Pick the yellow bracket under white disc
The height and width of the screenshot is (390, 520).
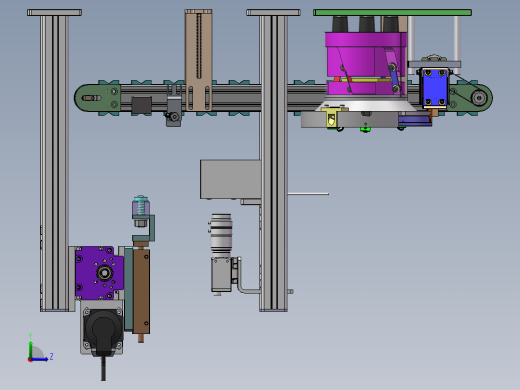[x=332, y=117]
